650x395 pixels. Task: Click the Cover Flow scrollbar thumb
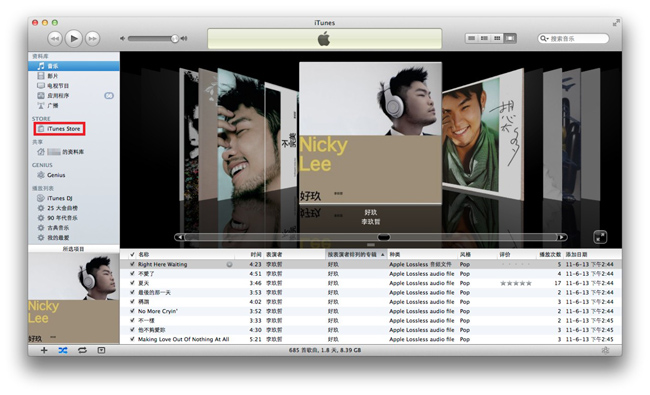tap(384, 237)
